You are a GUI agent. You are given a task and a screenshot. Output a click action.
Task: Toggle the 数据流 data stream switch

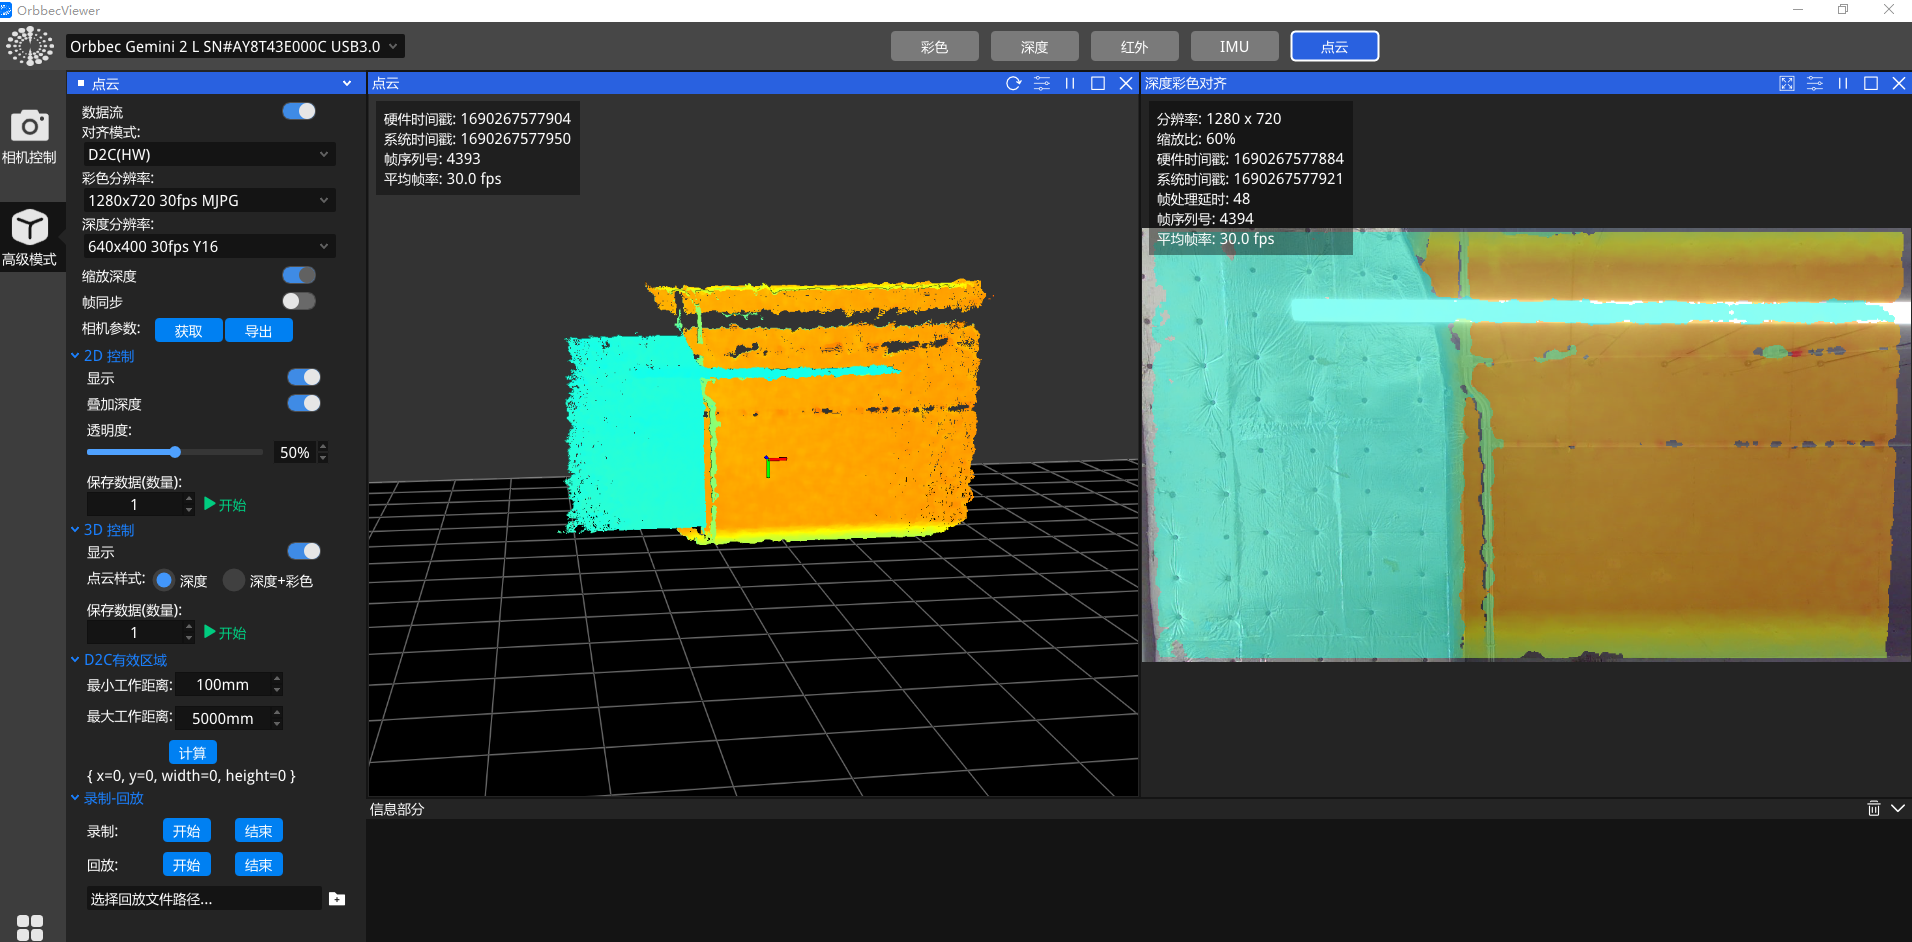click(299, 111)
